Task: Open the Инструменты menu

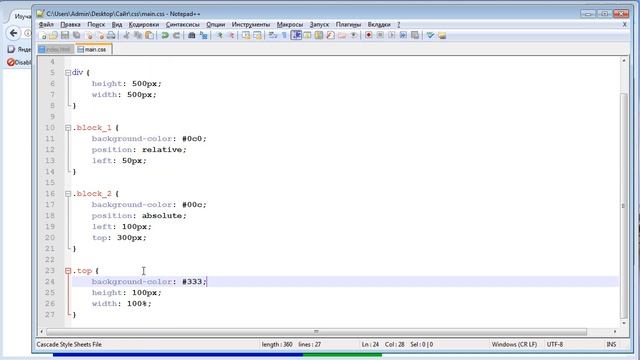Action: (x=251, y=24)
